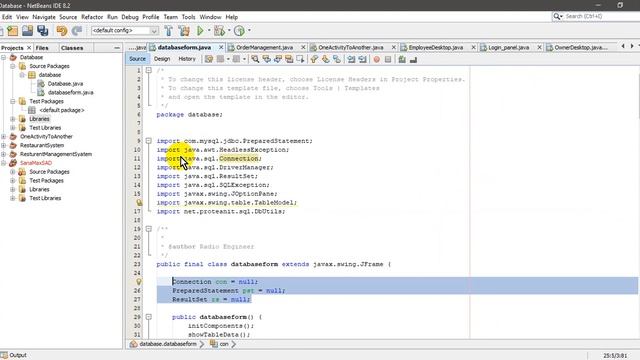640x360 pixels.
Task: Click the light bulb hint on line 25
Action: (x=139, y=282)
